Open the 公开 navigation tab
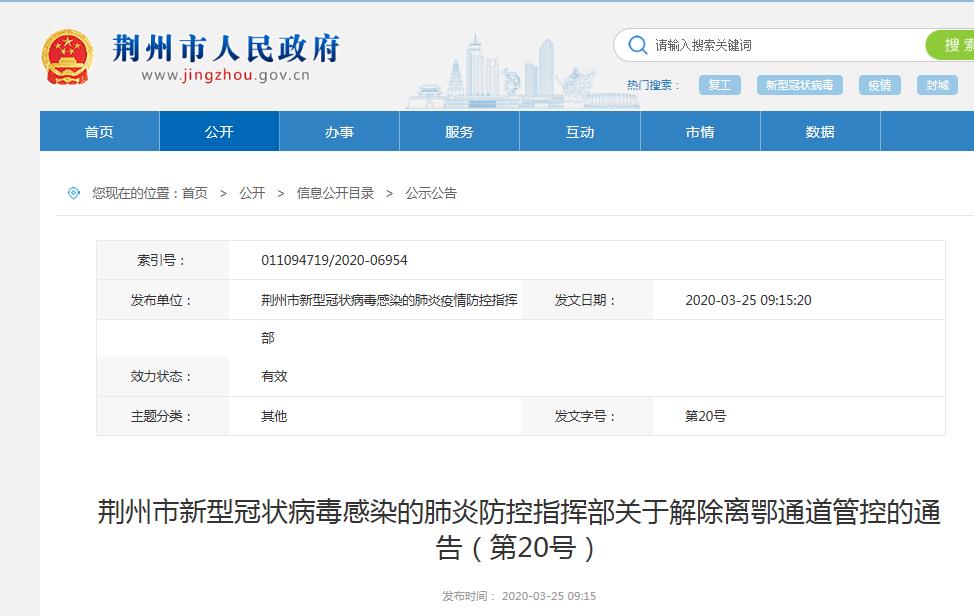 [x=219, y=132]
